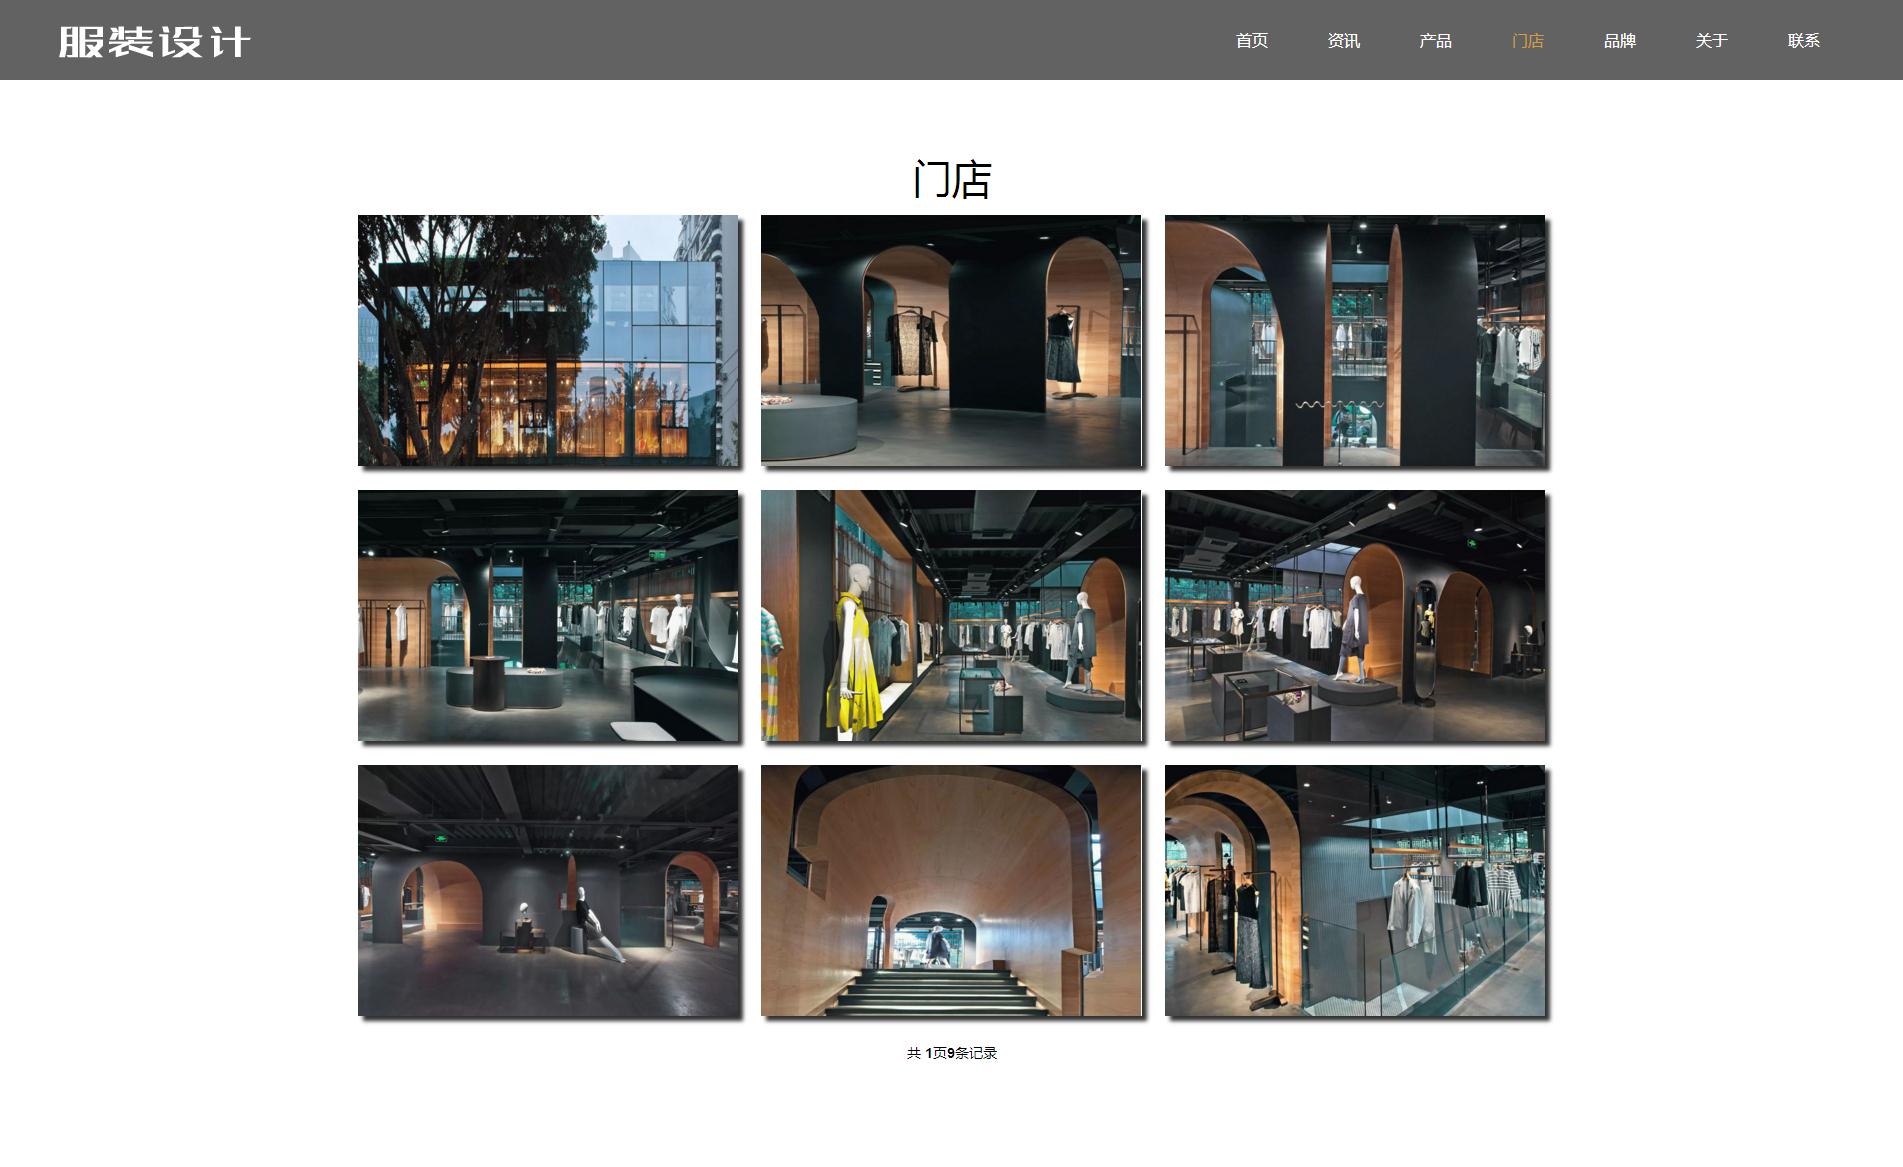This screenshot has height=1167, width=1903.
Task: Click page number 1 in pagination
Action: pyautogui.click(x=928, y=1053)
